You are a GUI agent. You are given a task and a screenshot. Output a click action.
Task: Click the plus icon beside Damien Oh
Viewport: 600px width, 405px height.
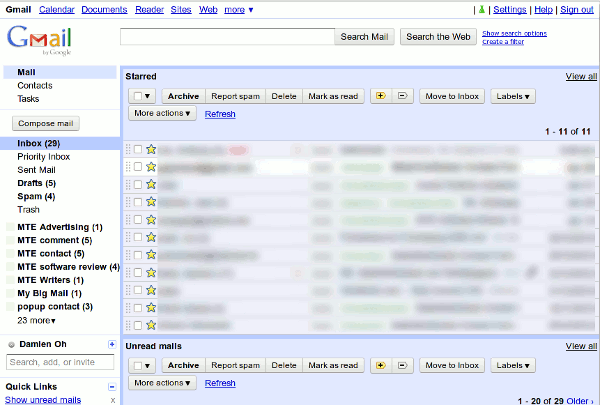coord(112,344)
